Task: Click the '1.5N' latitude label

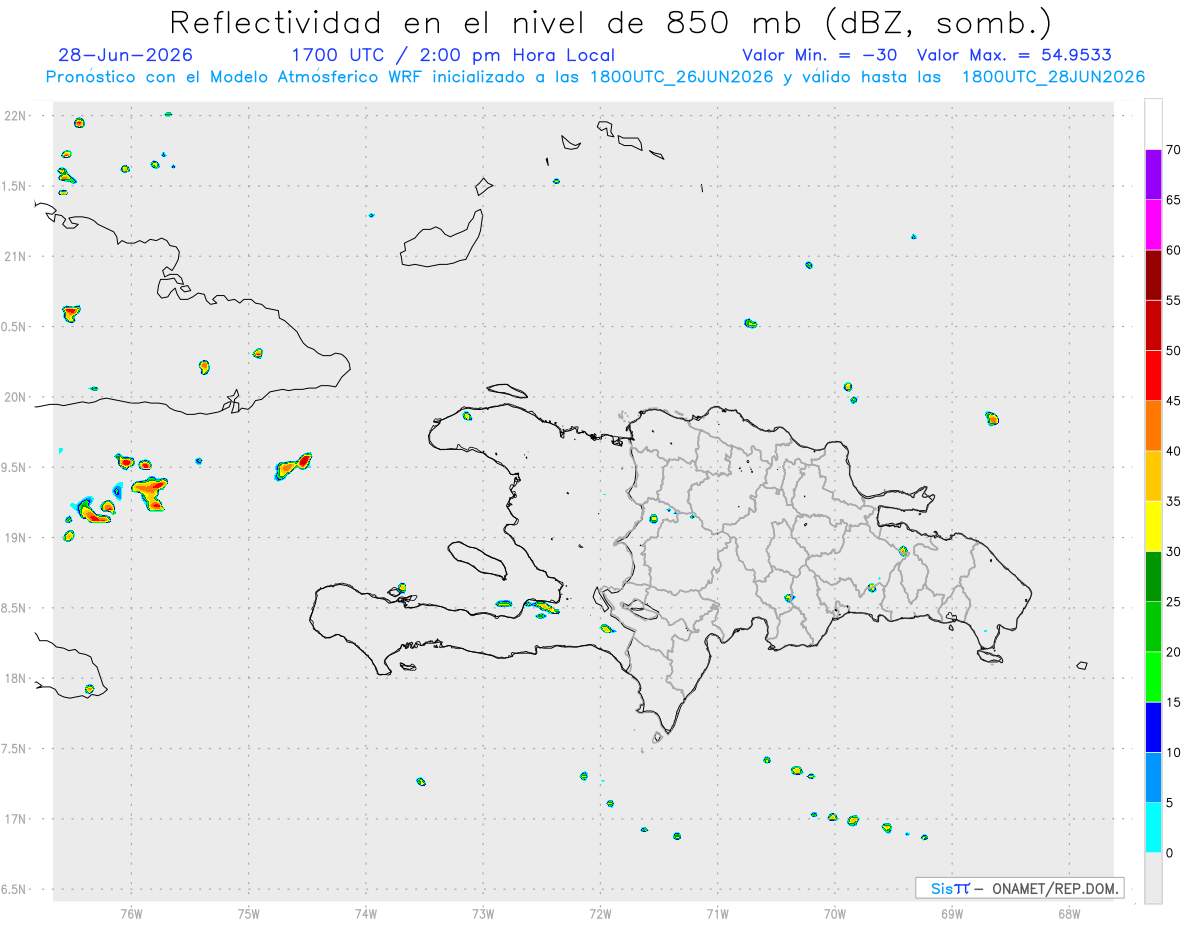Action: coord(14,186)
